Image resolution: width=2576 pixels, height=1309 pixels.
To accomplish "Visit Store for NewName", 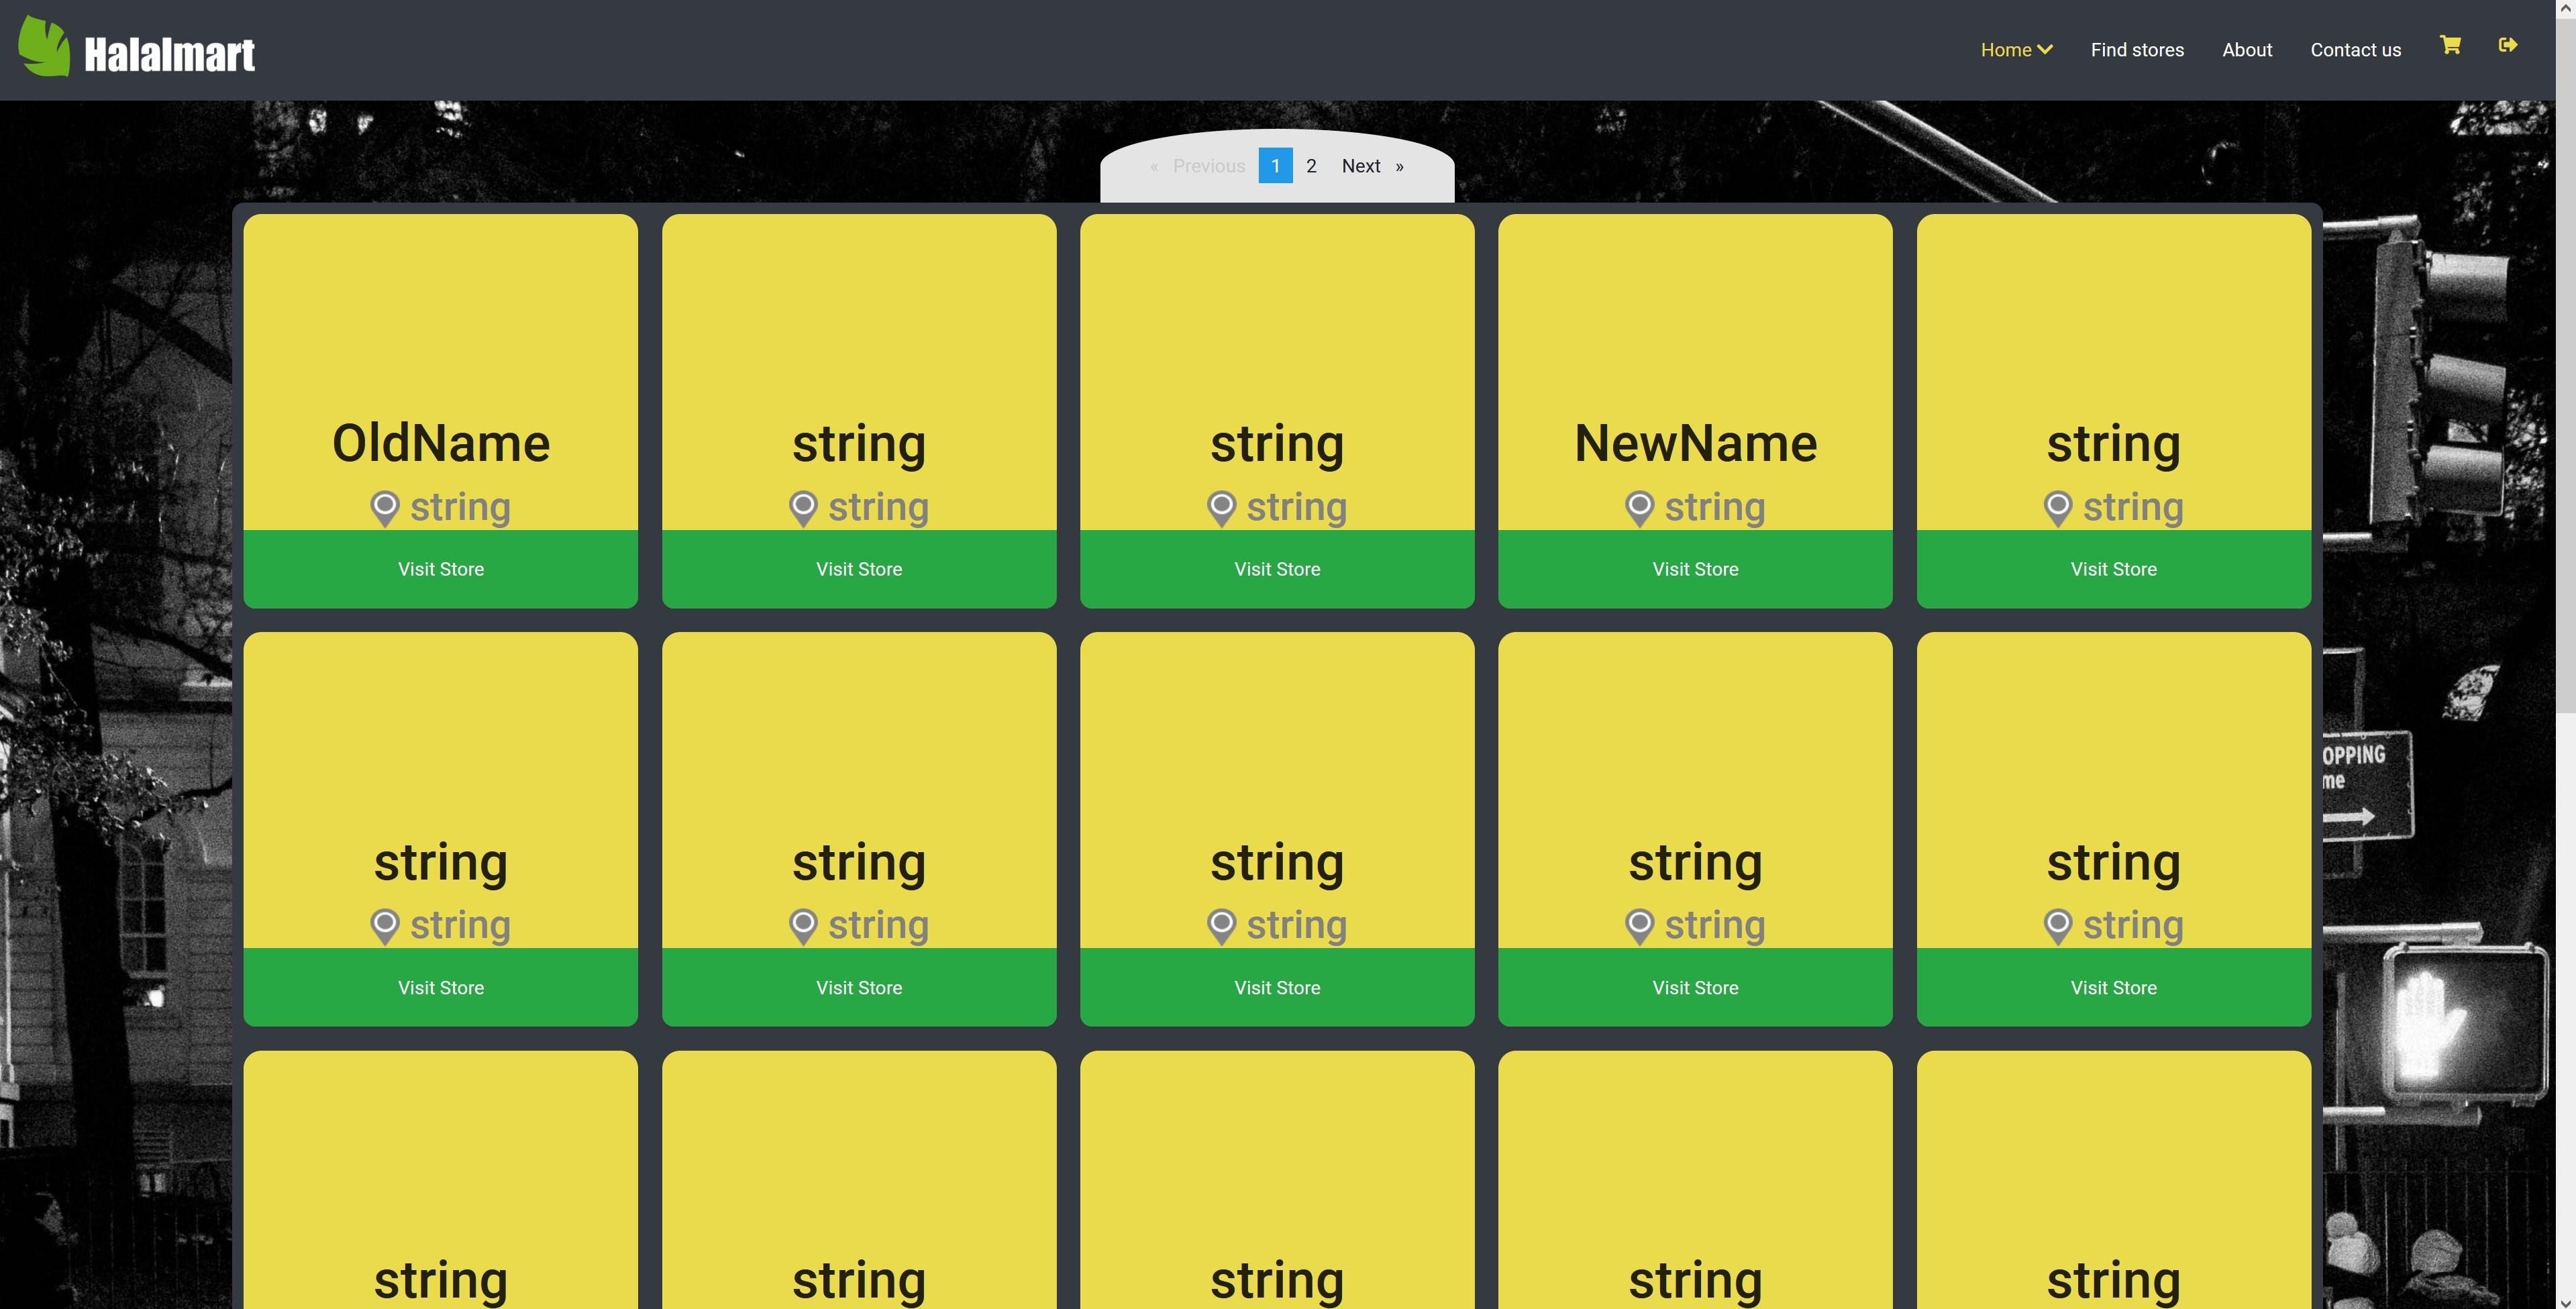I will tap(1695, 569).
